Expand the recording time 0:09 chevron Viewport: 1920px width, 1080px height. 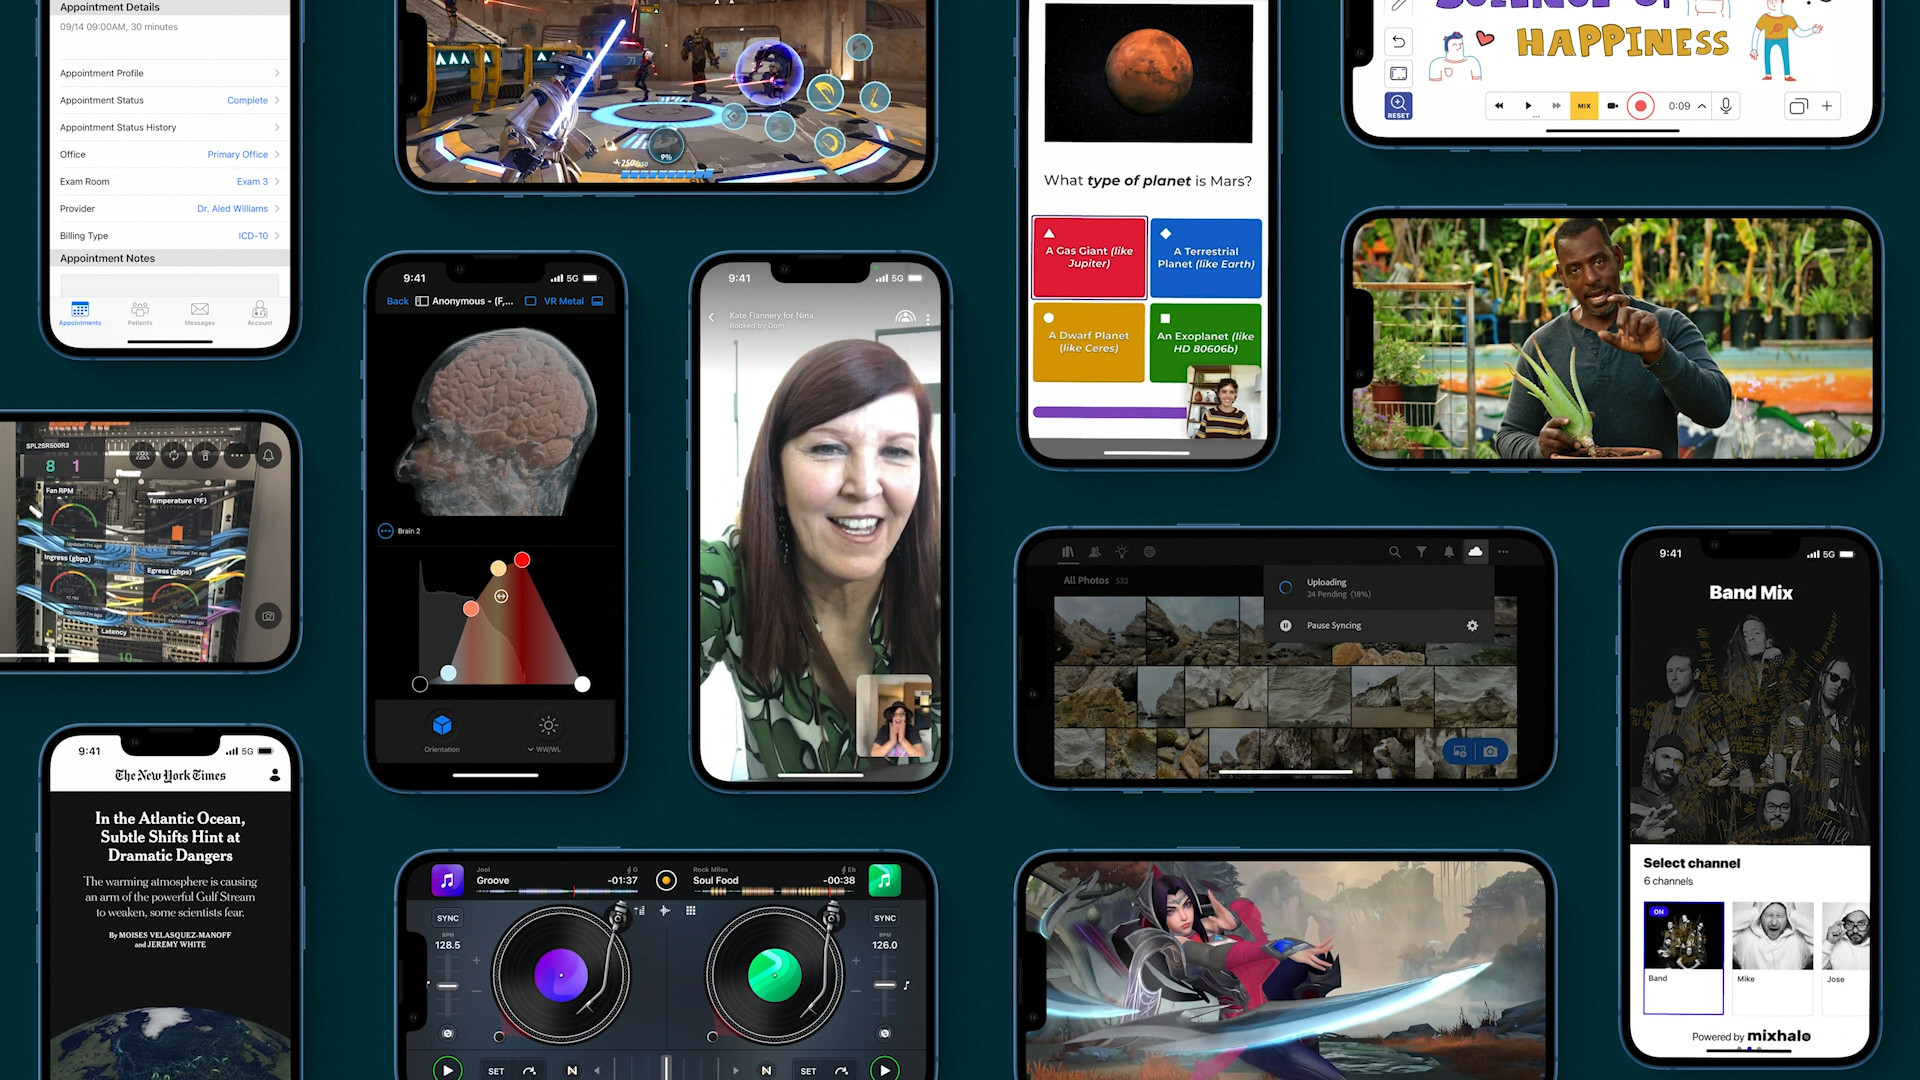(1702, 106)
